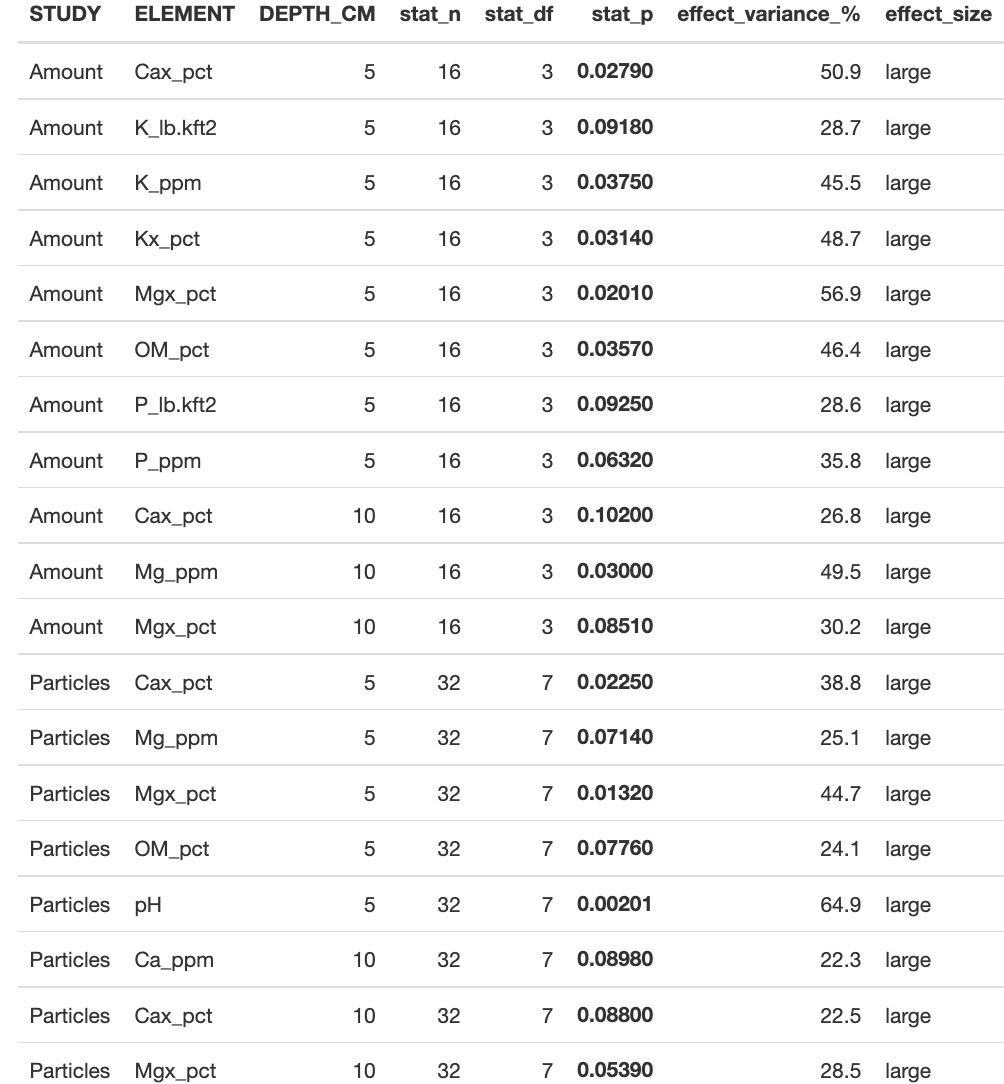
Task: Select the p-value 0.10200 cell
Action: [615, 515]
